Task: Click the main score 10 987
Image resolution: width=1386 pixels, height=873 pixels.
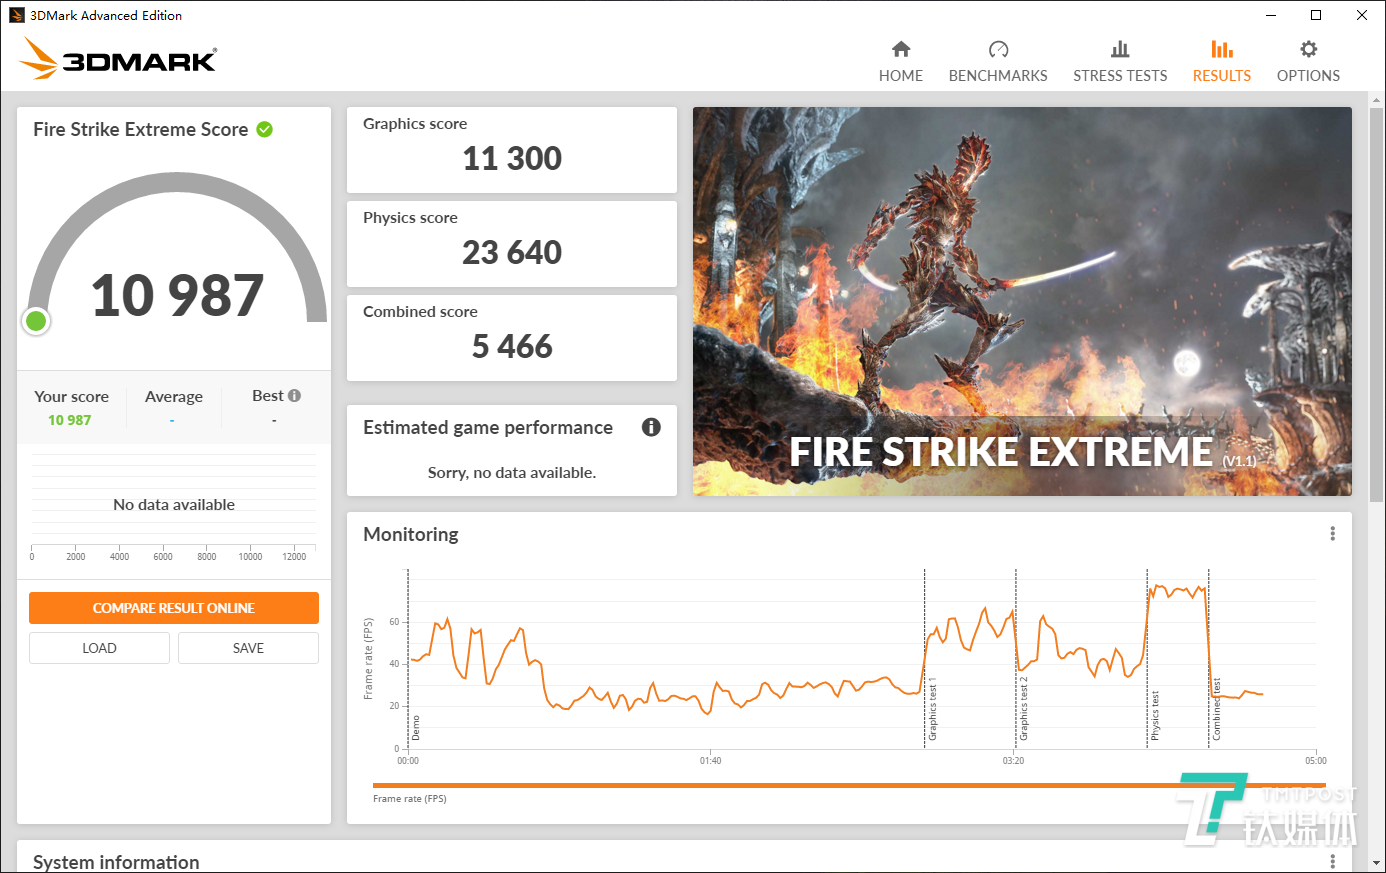Action: (x=177, y=296)
